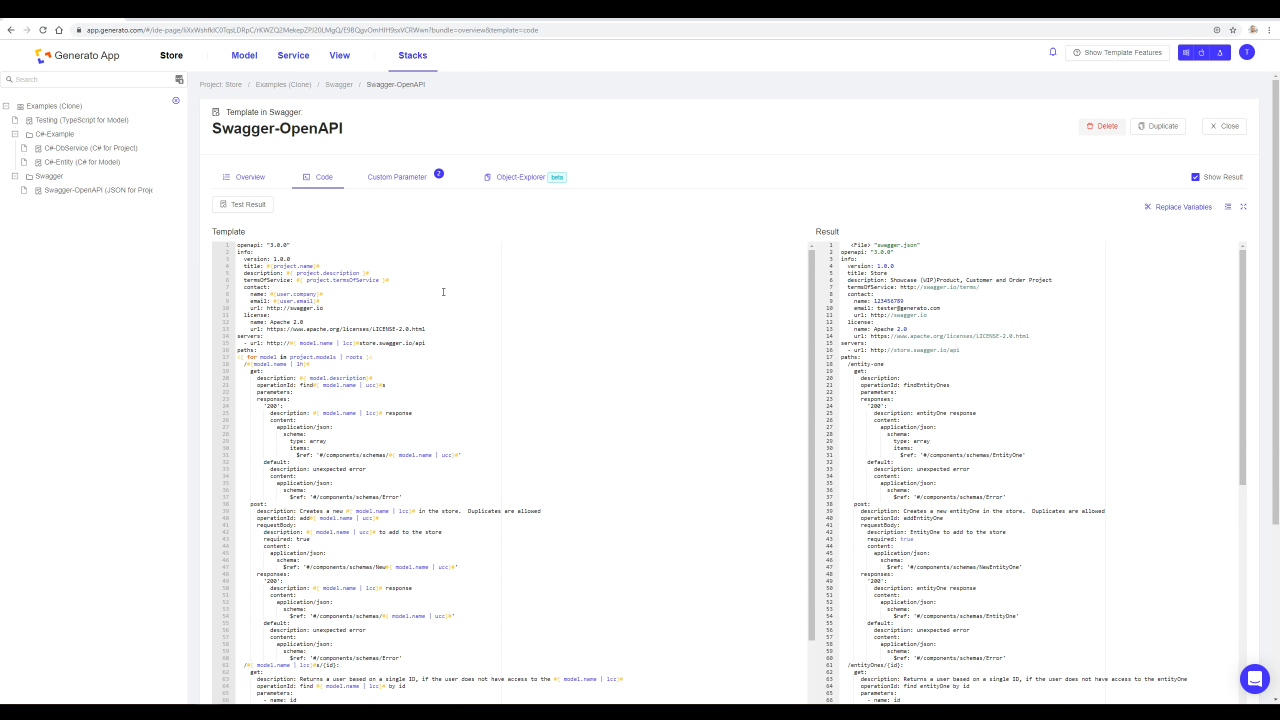Click into the sidebar Search field

(x=94, y=79)
